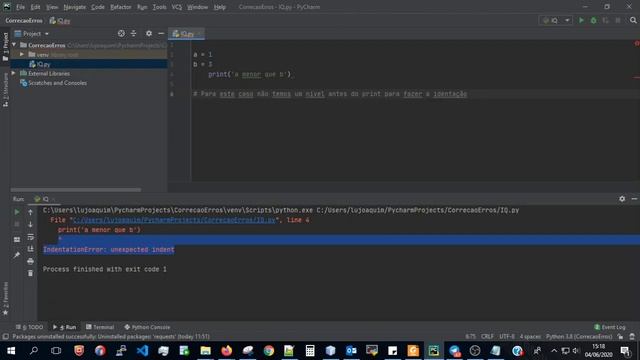Toggle read-only lock icon in status bar
640x360 pixels.
(620, 336)
